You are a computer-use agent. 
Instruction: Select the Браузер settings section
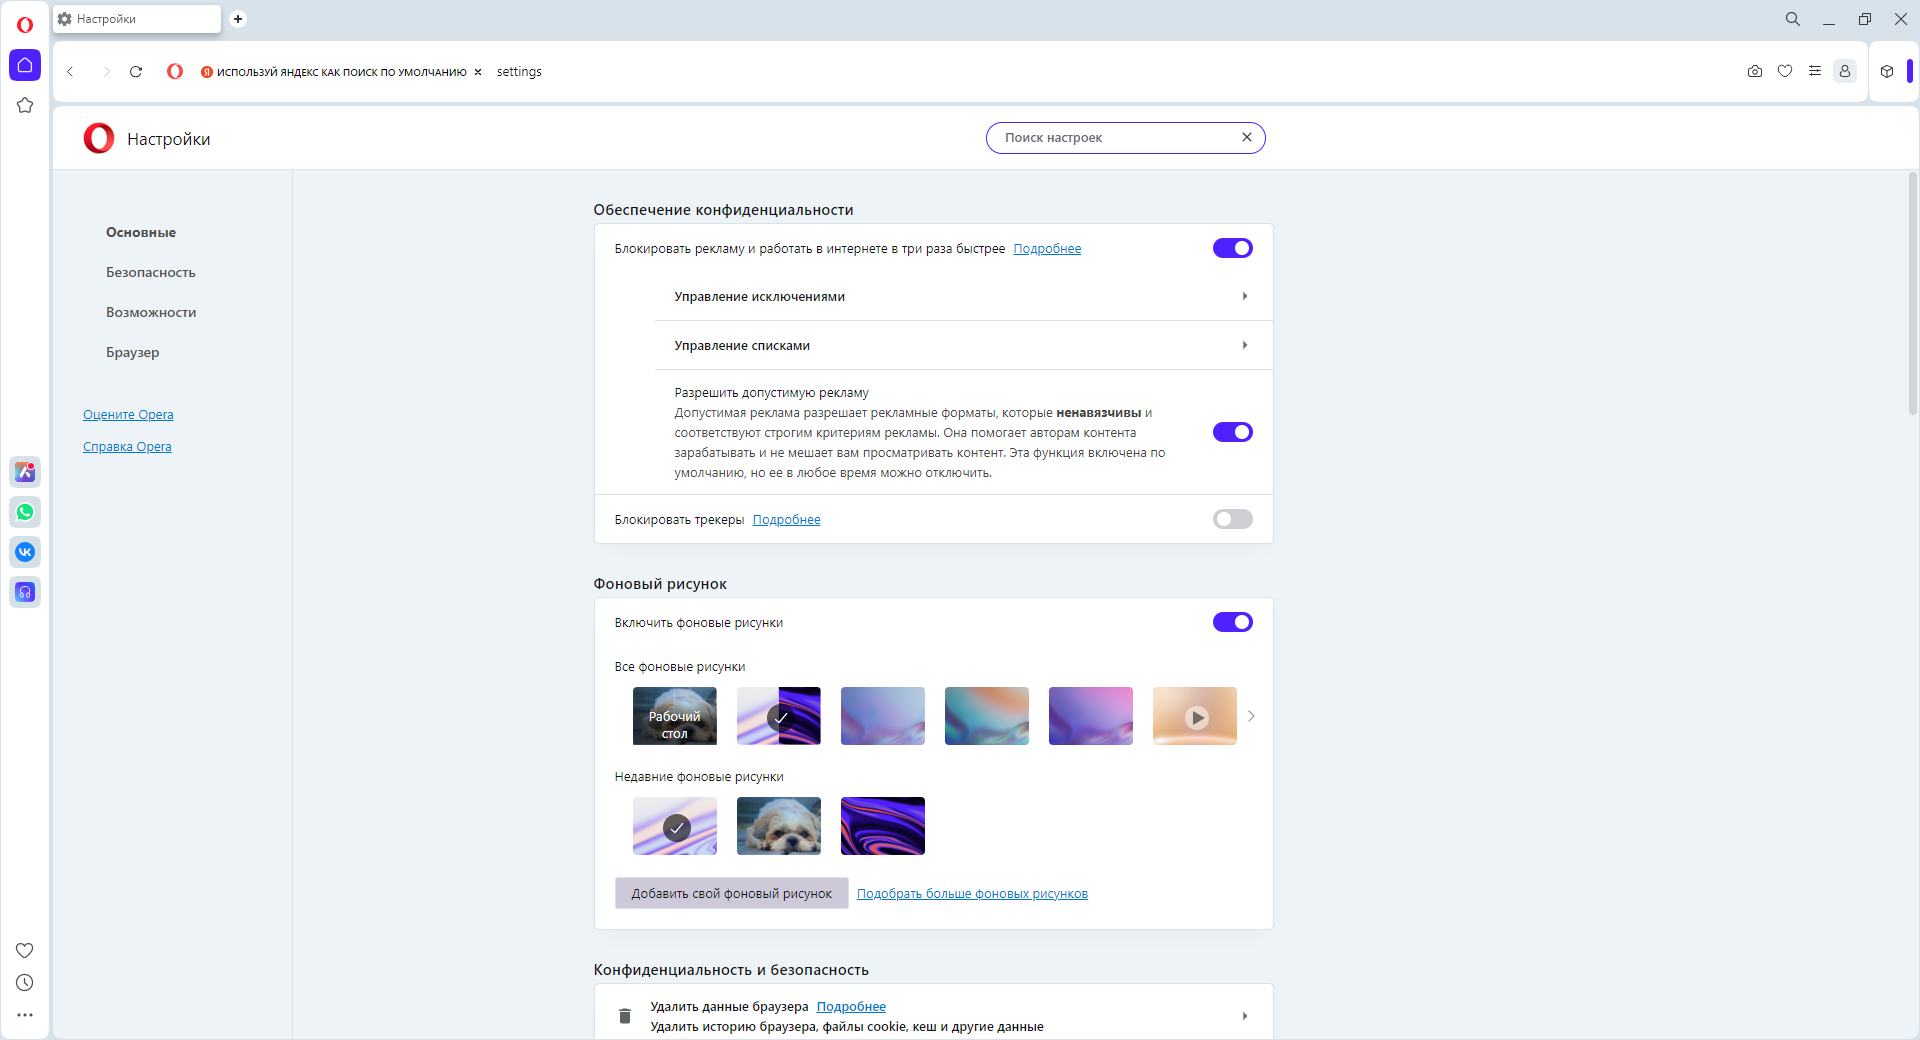coord(133,352)
